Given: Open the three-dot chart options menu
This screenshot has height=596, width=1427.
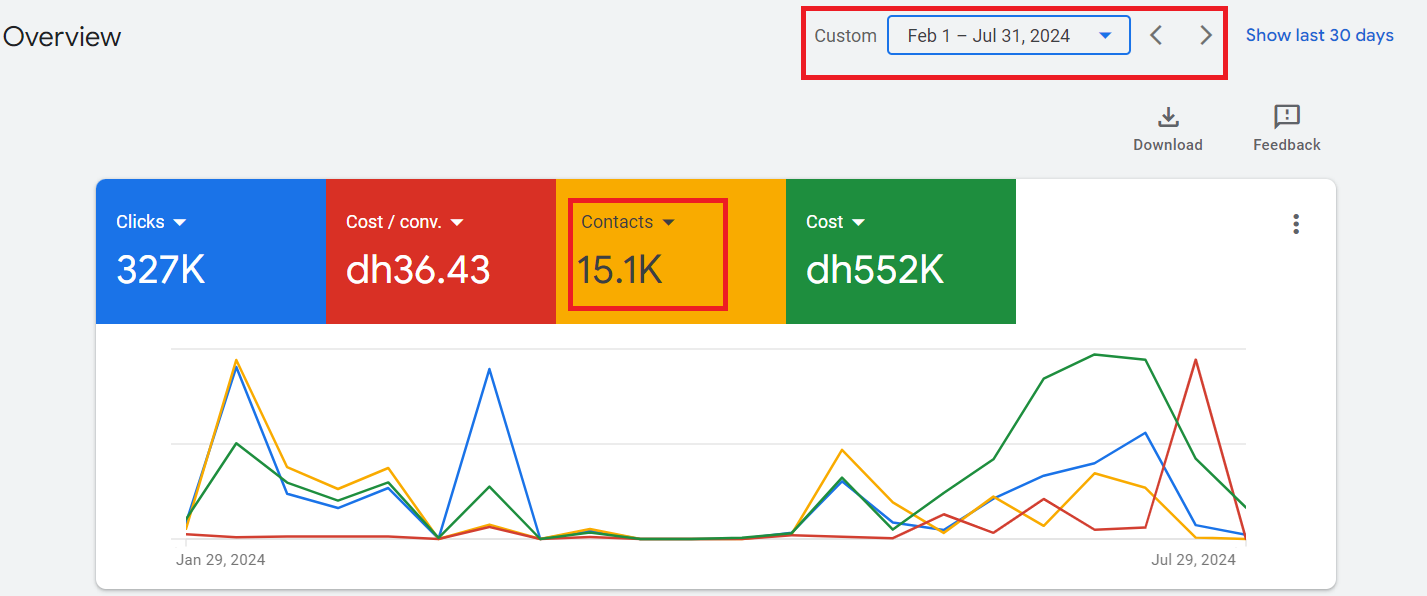Looking at the screenshot, I should tap(1296, 224).
